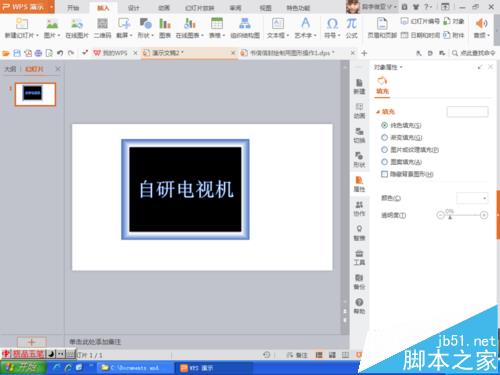Screen dimensions: 500x375
Task: Click the slide number (幻灯片编号) button
Action: (x=420, y=21)
